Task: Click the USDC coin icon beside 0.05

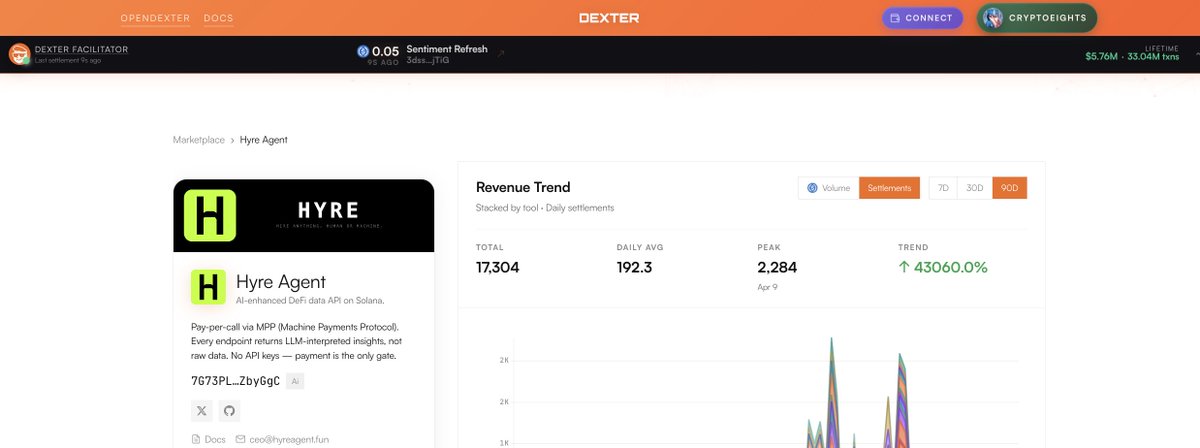Action: pyautogui.click(x=363, y=51)
